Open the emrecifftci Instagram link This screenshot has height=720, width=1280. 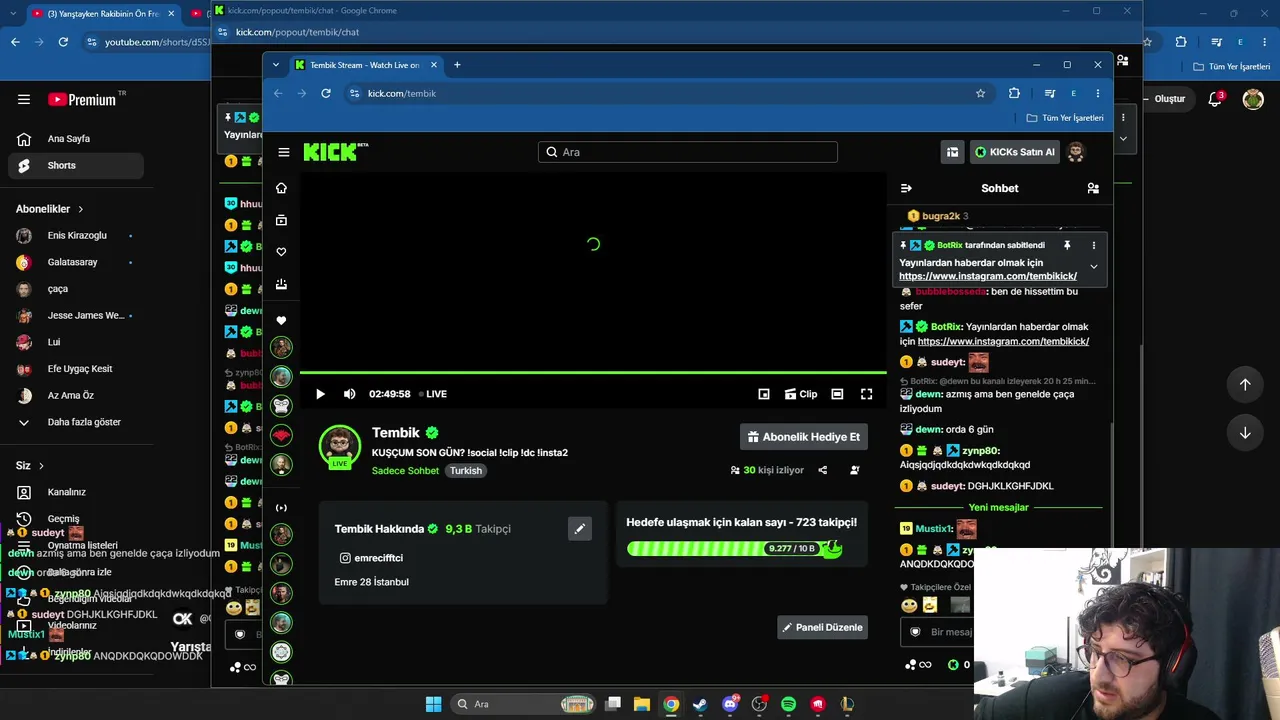(x=371, y=558)
